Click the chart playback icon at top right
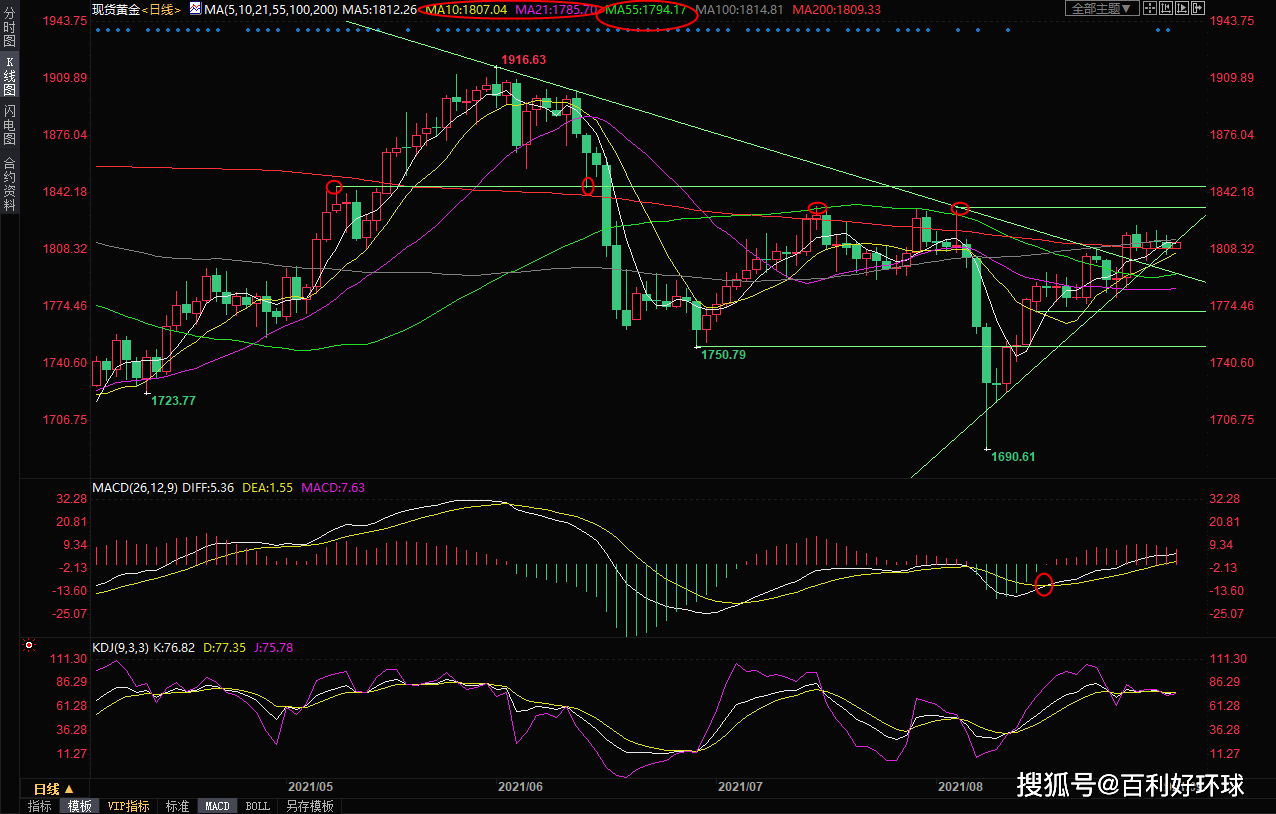Screen dimensions: 1276x814 tap(1182, 8)
